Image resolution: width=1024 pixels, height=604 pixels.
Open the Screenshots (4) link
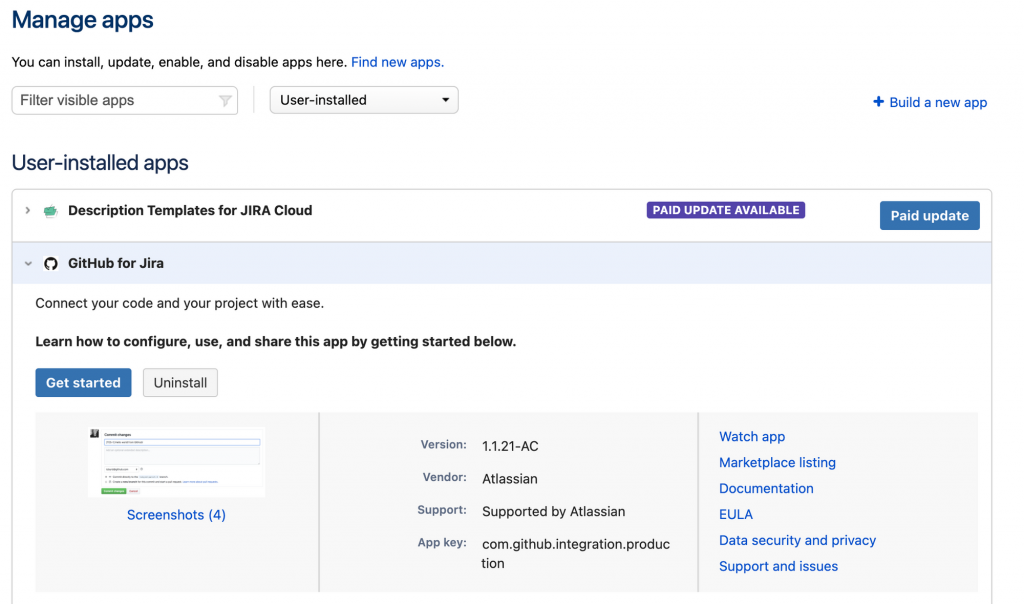pyautogui.click(x=176, y=515)
